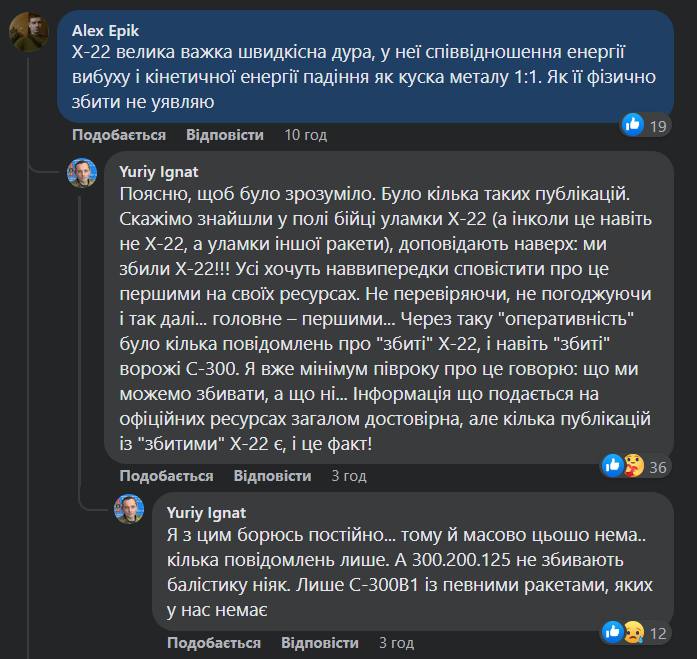Viewport: 697px width, 659px height.
Task: Click Yuriy Ignat's avatar on the last reply
Action: click(x=130, y=510)
